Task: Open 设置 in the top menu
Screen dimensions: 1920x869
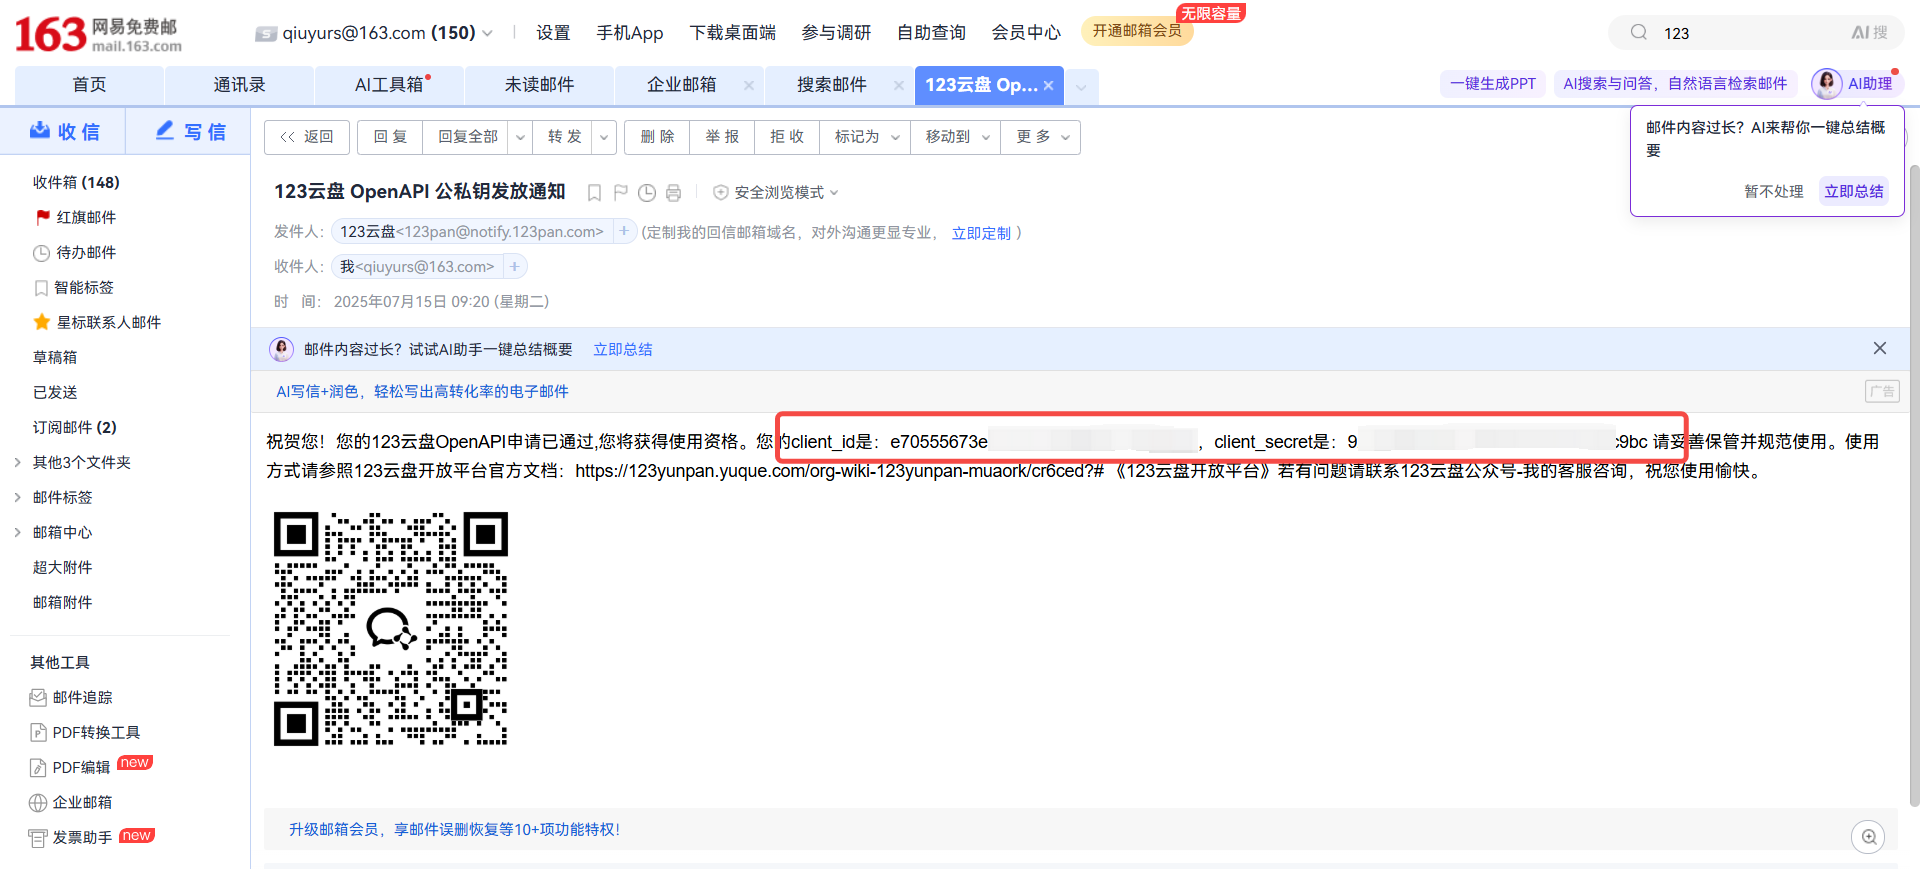Action: 553,33
